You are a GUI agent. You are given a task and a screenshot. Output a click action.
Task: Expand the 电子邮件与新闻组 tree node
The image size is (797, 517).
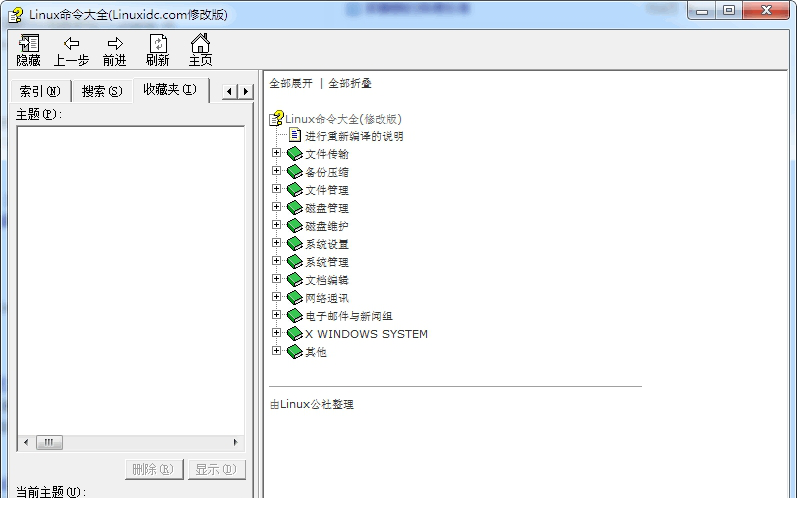[276, 314]
